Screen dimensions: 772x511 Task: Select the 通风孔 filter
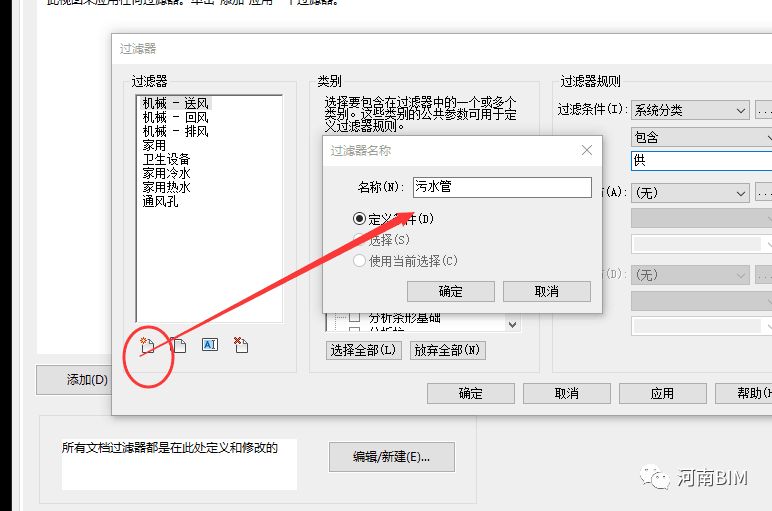[x=160, y=201]
